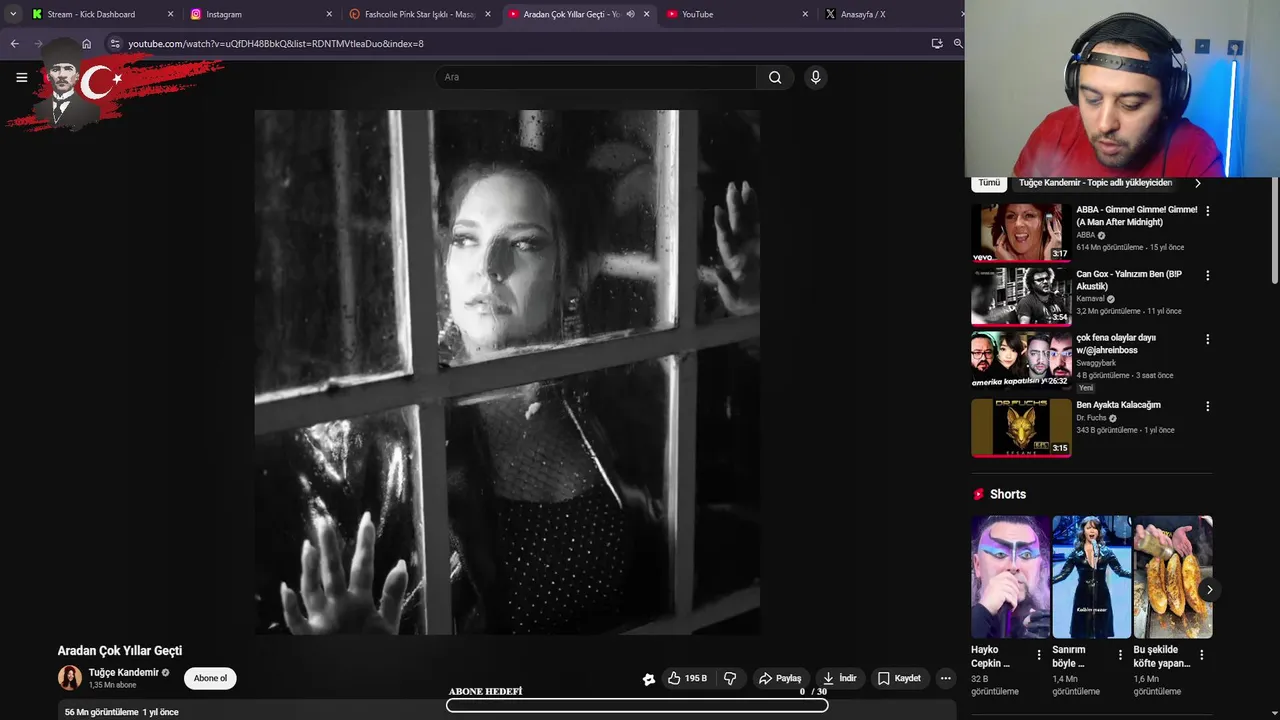Open options menu for ABBA video
1280x720 pixels.
pos(1207,211)
